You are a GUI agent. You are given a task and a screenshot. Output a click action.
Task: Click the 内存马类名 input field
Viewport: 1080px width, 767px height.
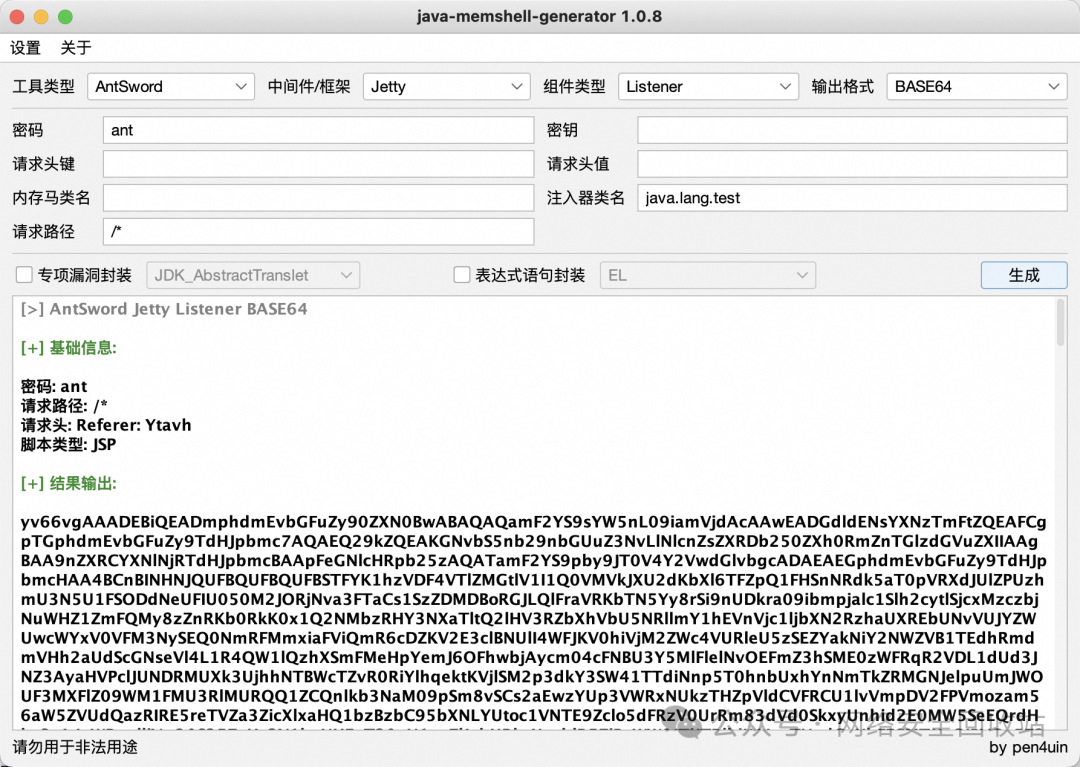tap(318, 198)
